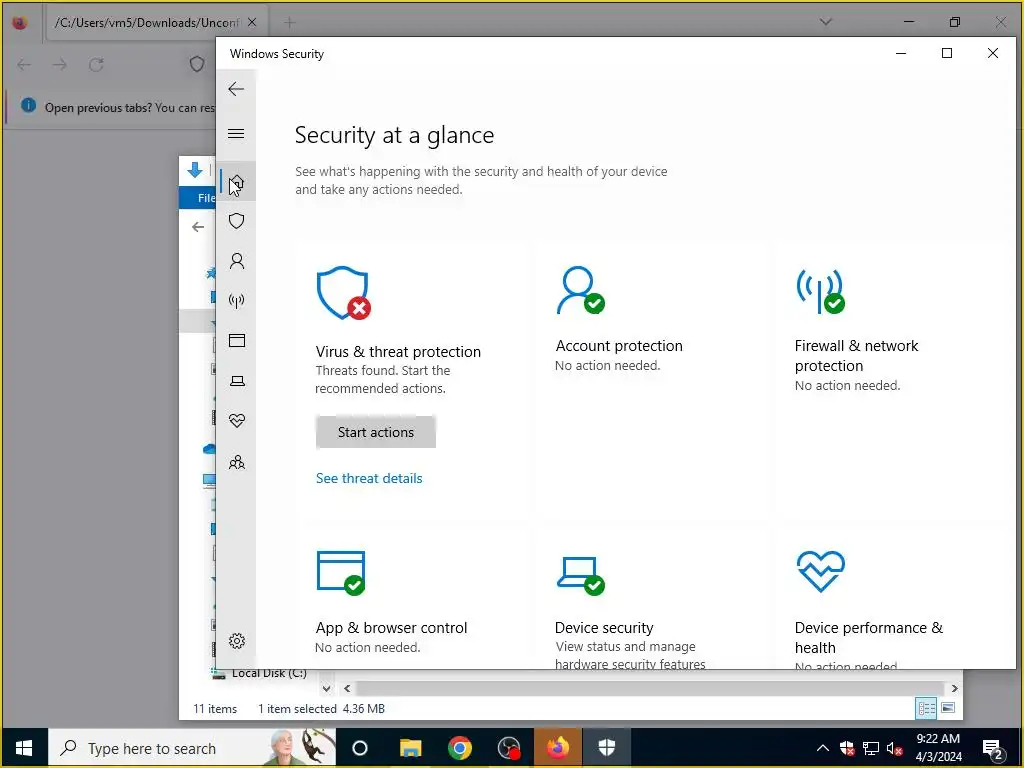1024x768 pixels.
Task: Switch File Explorer to details view
Action: coord(926,708)
